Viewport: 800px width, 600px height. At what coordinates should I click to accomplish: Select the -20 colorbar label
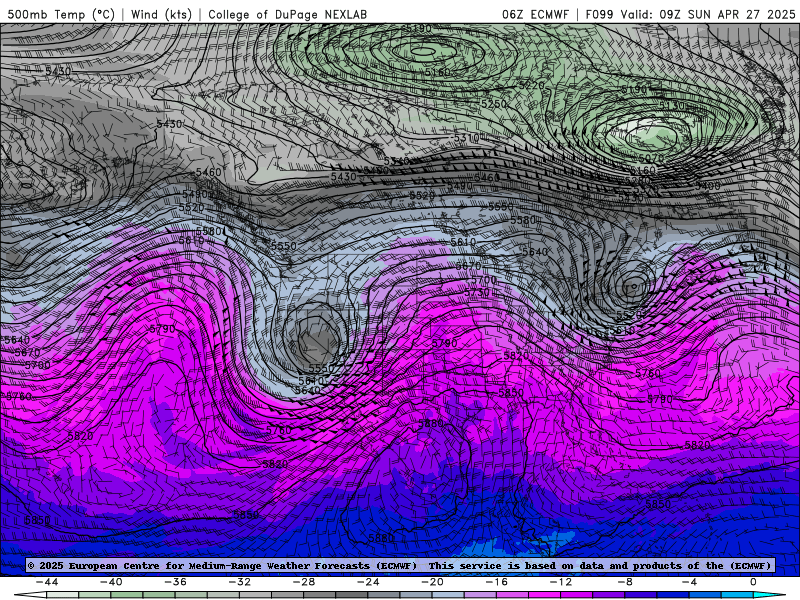[433, 582]
